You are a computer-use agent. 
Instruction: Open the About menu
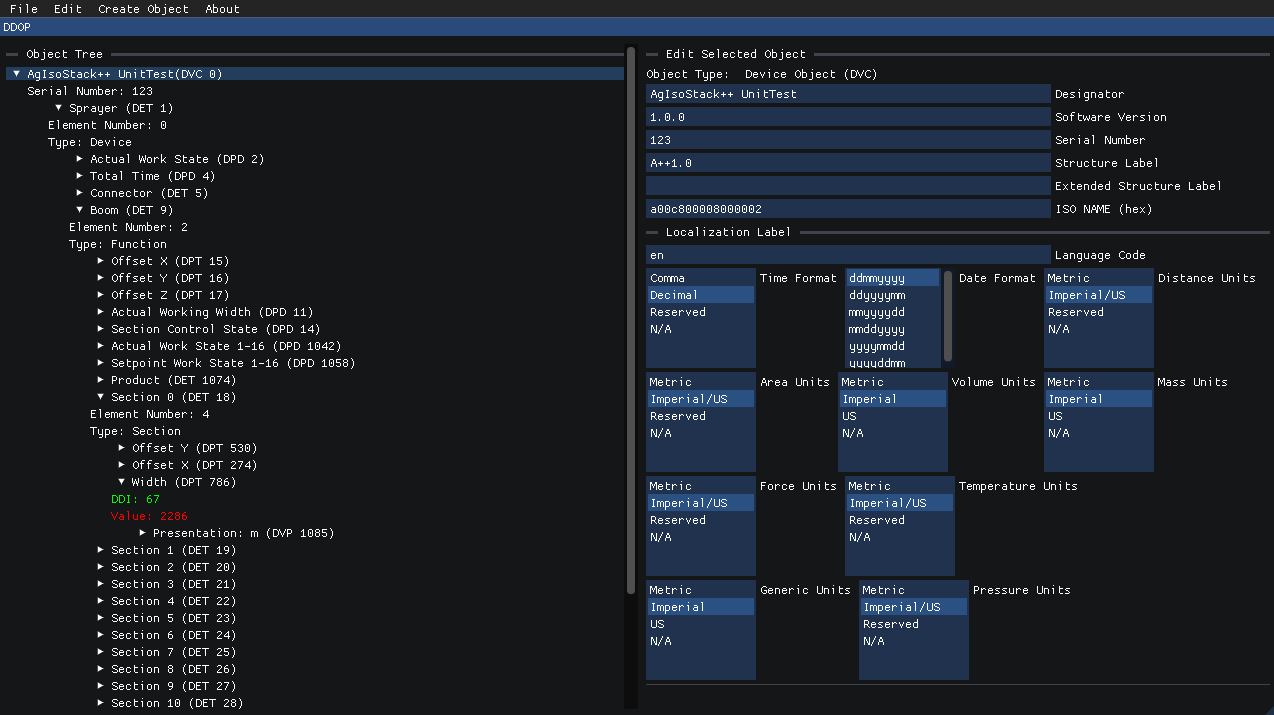tap(222, 9)
